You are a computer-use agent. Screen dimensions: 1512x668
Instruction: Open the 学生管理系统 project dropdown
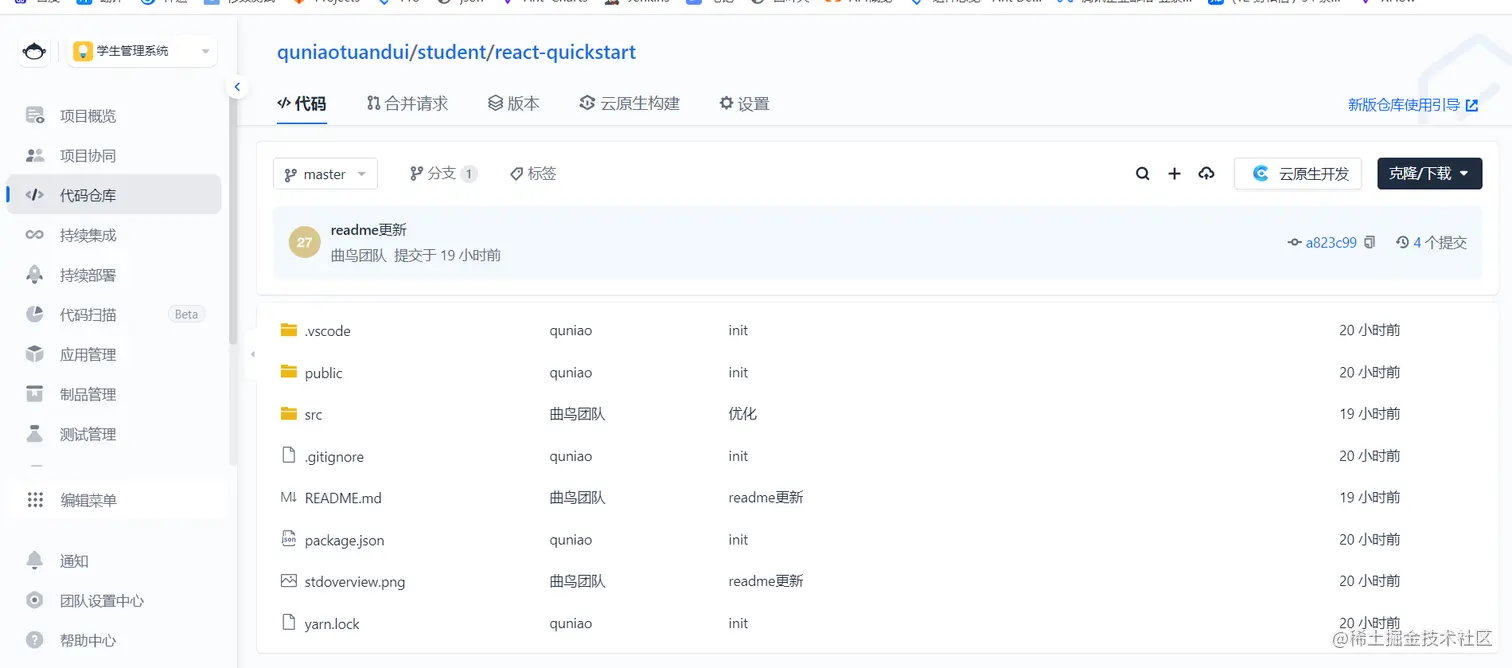pos(143,51)
